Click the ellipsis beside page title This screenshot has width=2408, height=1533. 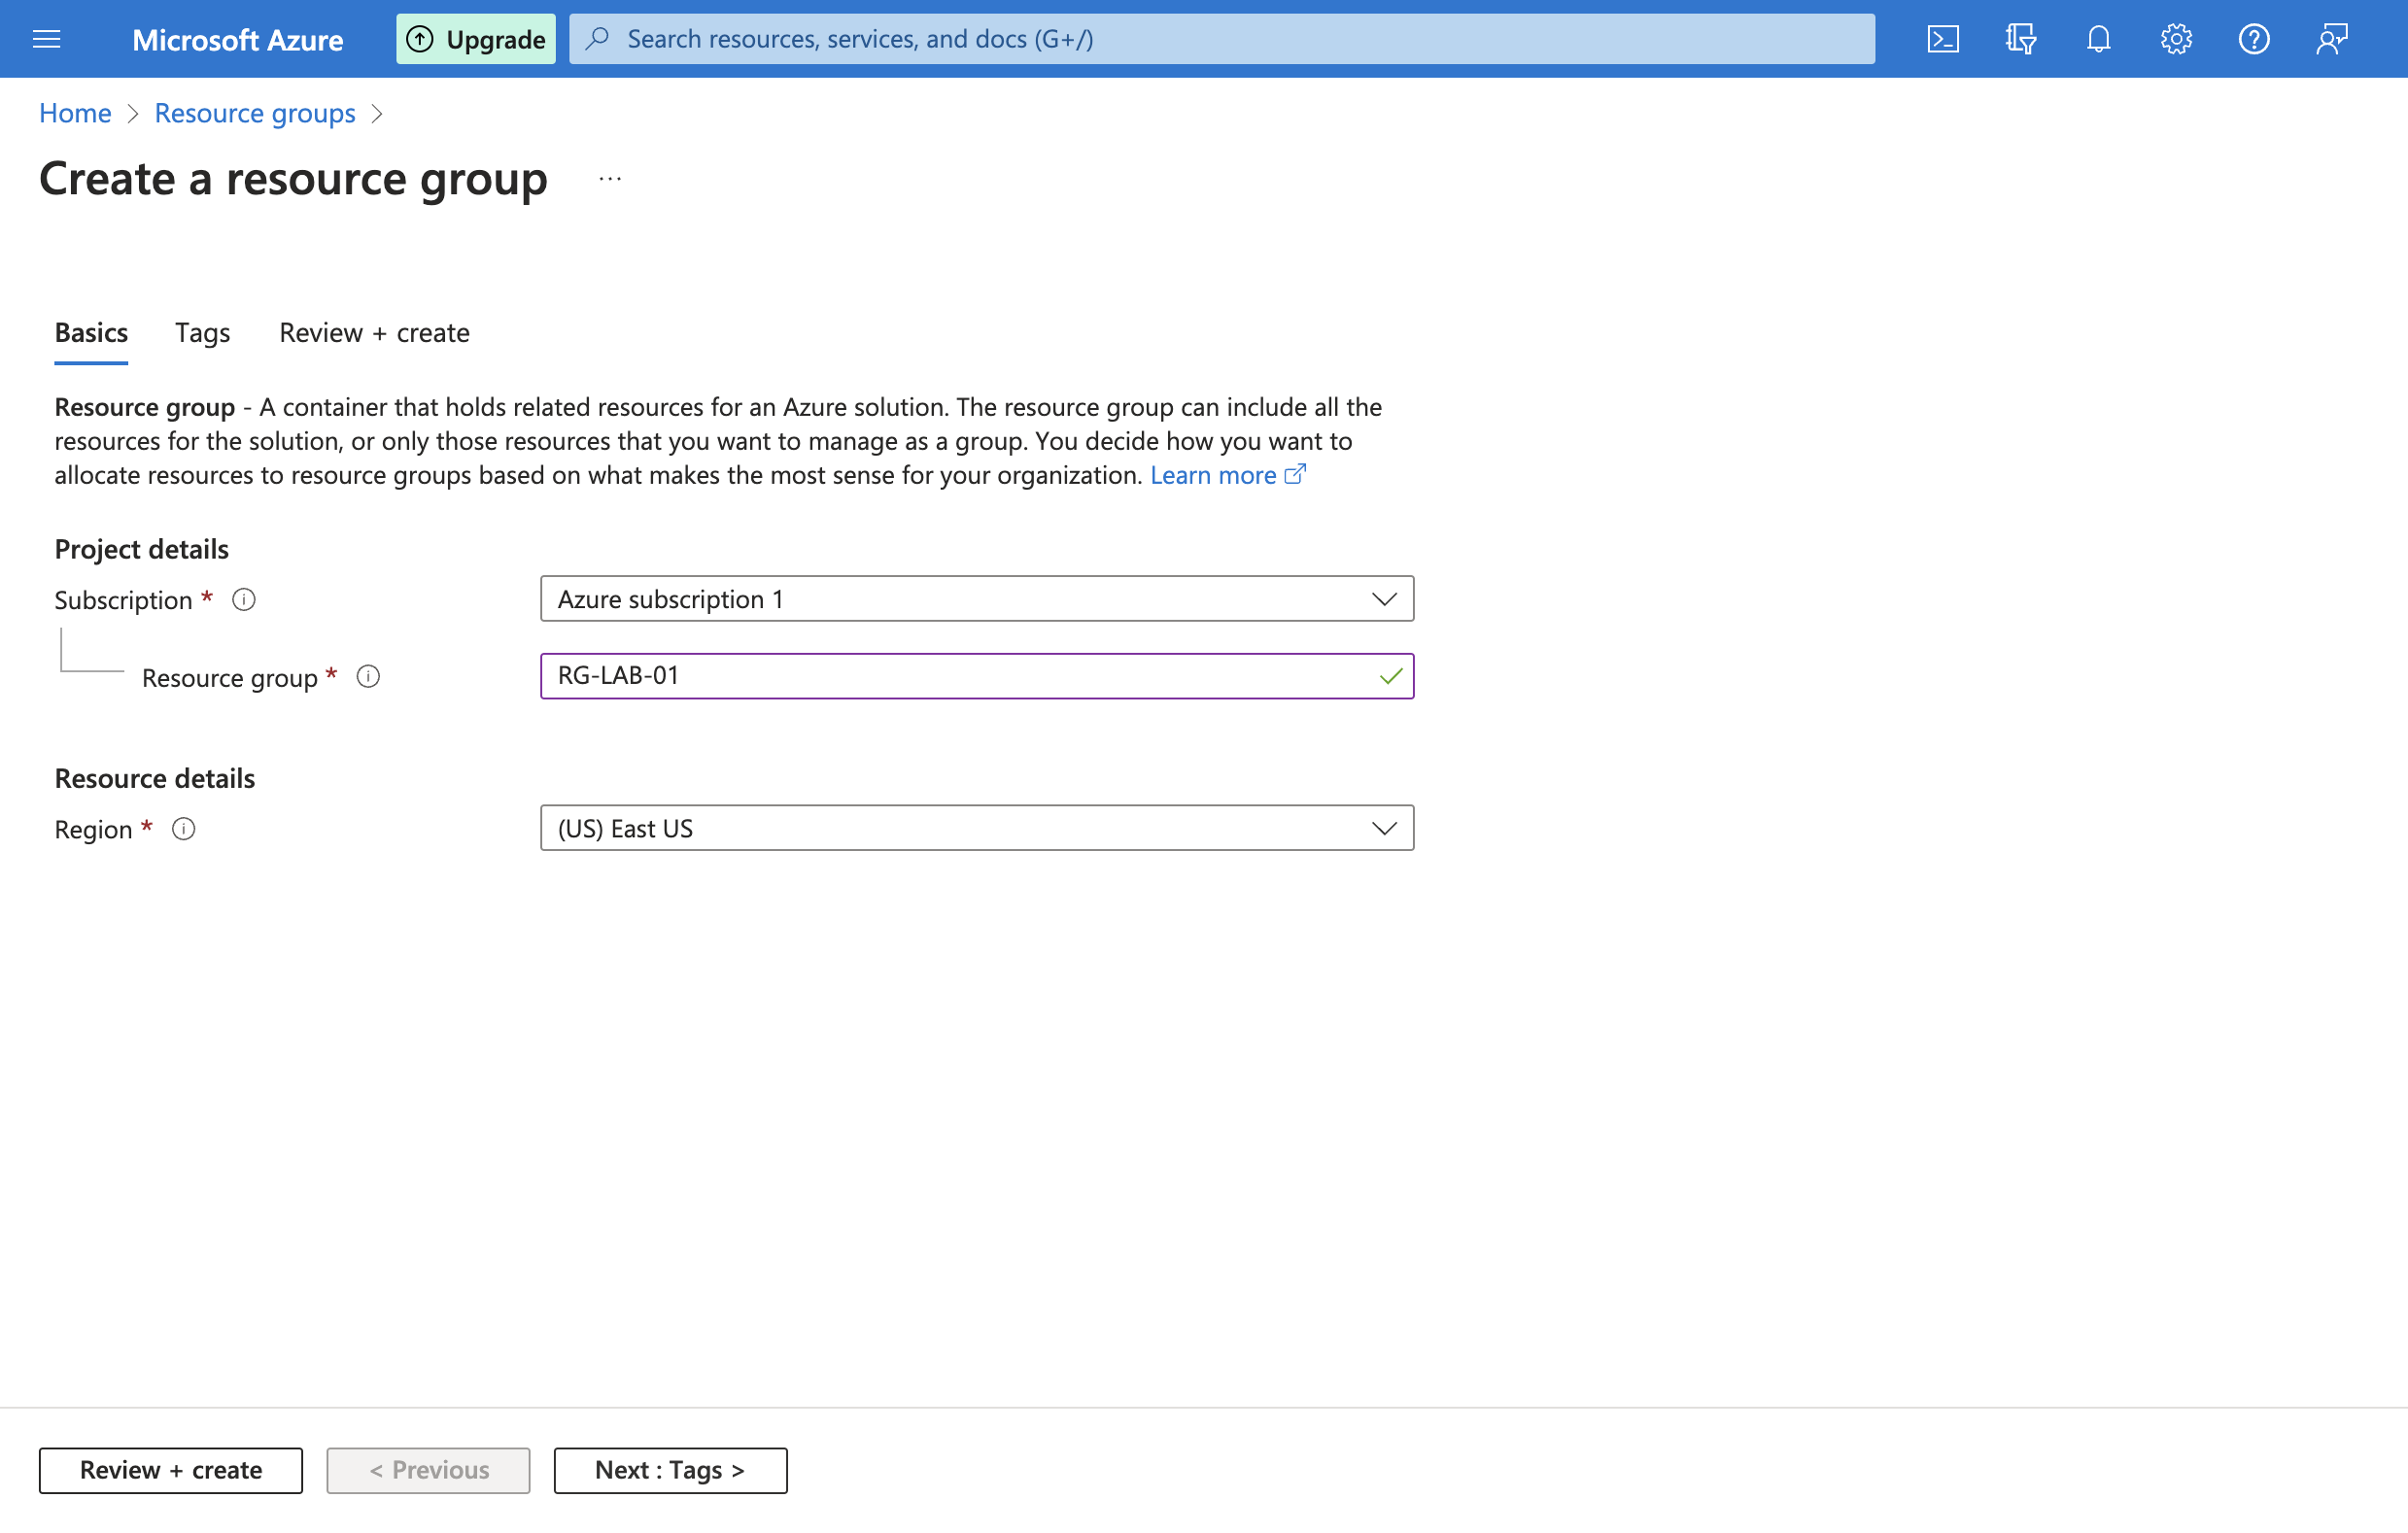[610, 179]
